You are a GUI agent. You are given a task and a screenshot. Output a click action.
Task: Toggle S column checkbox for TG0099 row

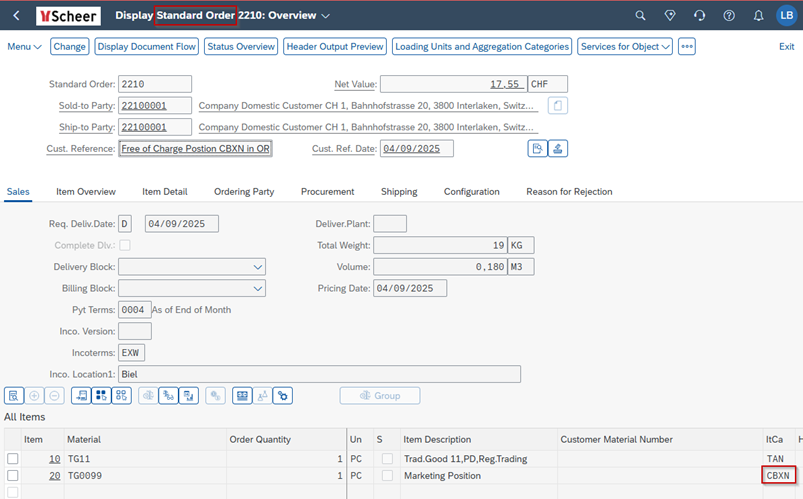[387, 475]
